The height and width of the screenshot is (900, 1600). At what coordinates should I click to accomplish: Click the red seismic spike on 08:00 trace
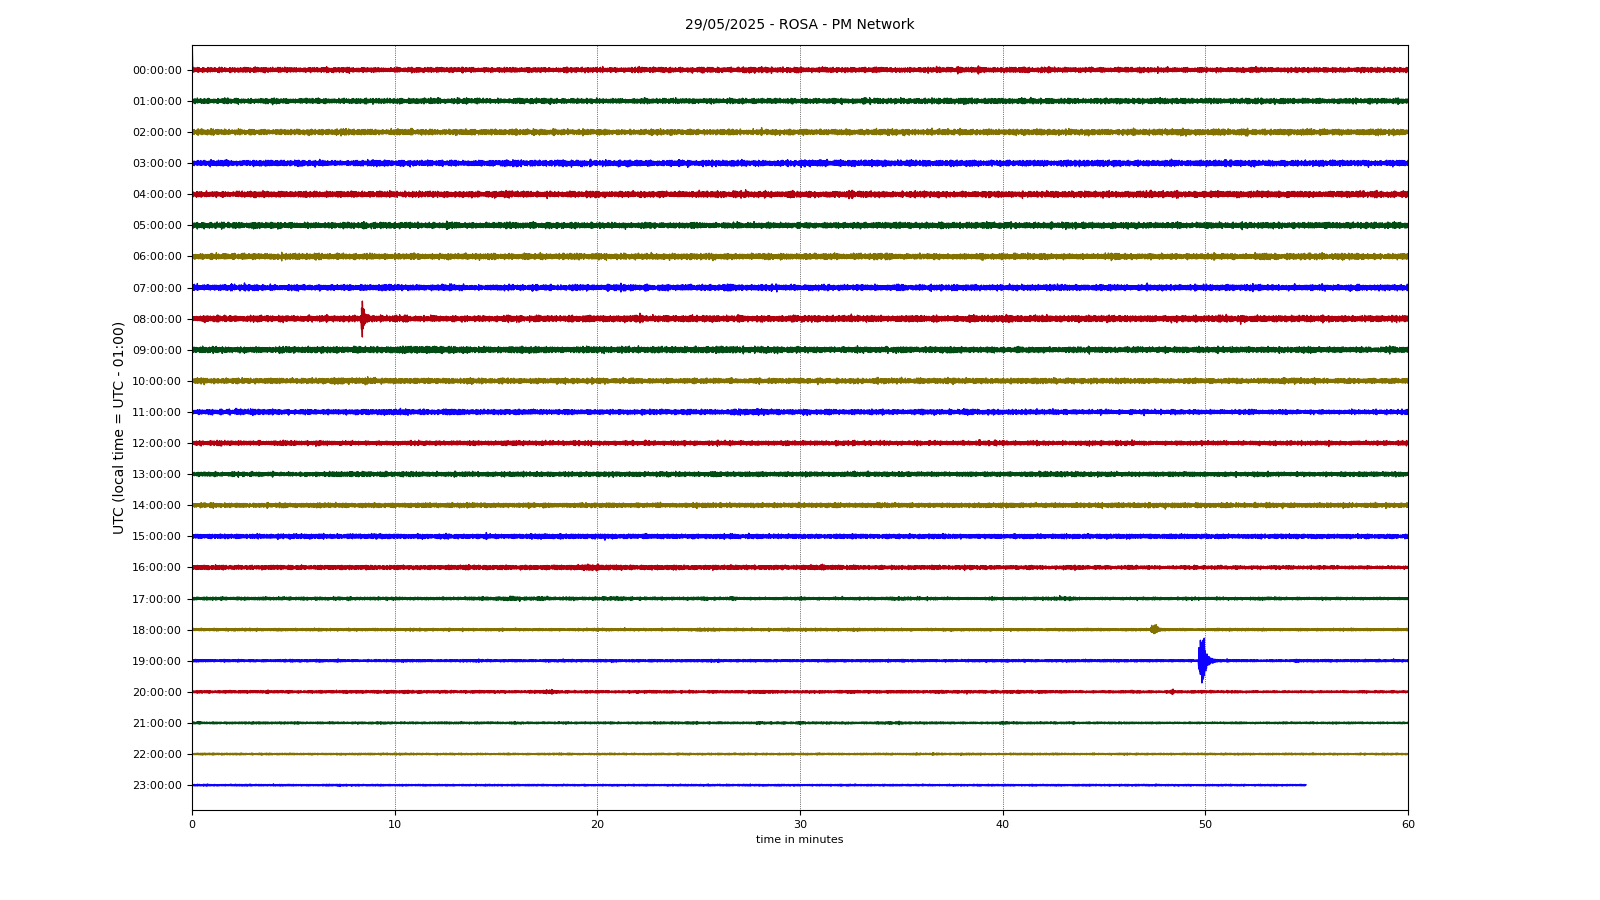tap(362, 319)
